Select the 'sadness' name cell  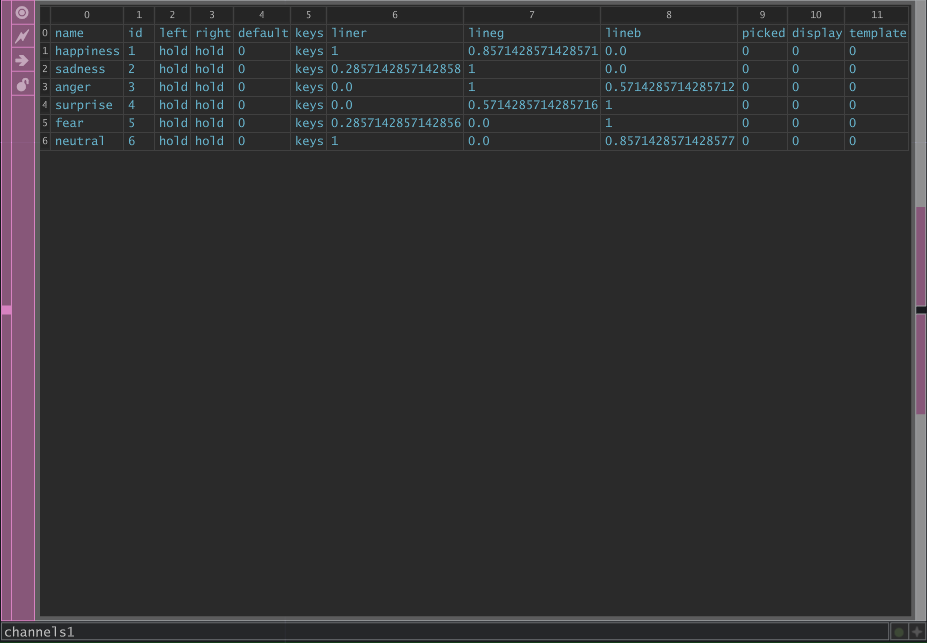point(87,69)
